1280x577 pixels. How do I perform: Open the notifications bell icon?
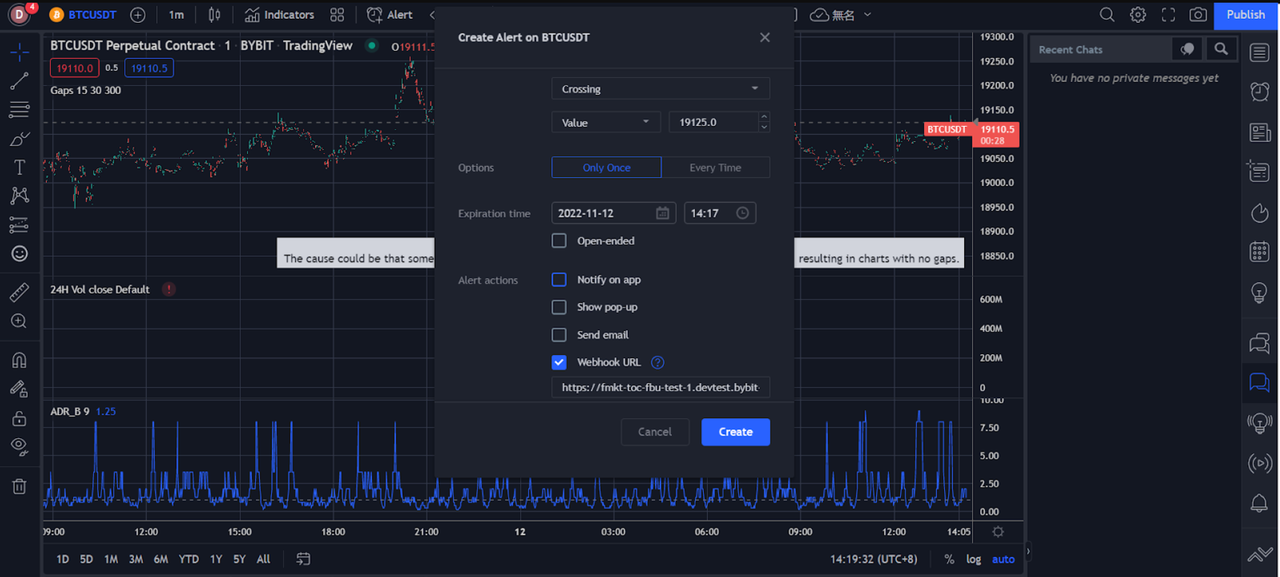(1259, 504)
